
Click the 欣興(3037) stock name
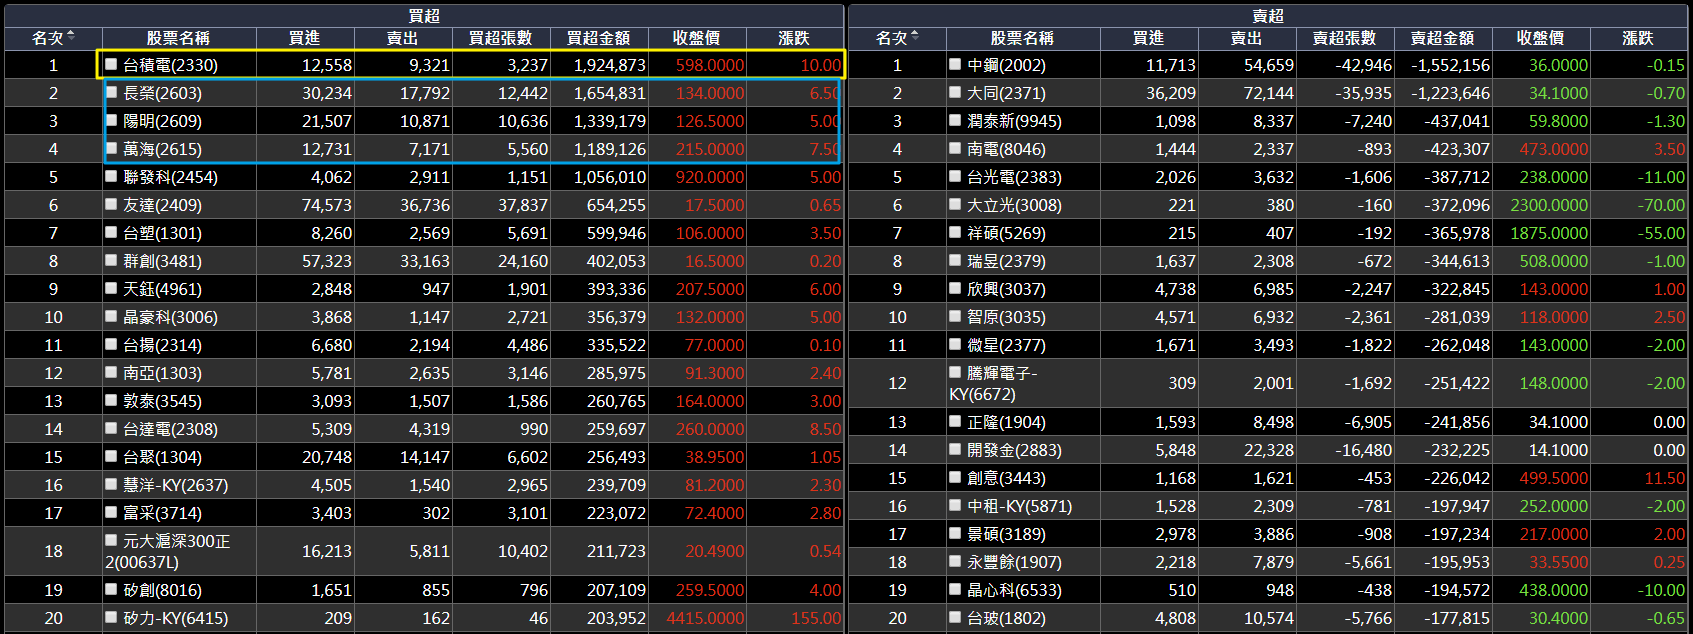(x=1006, y=289)
